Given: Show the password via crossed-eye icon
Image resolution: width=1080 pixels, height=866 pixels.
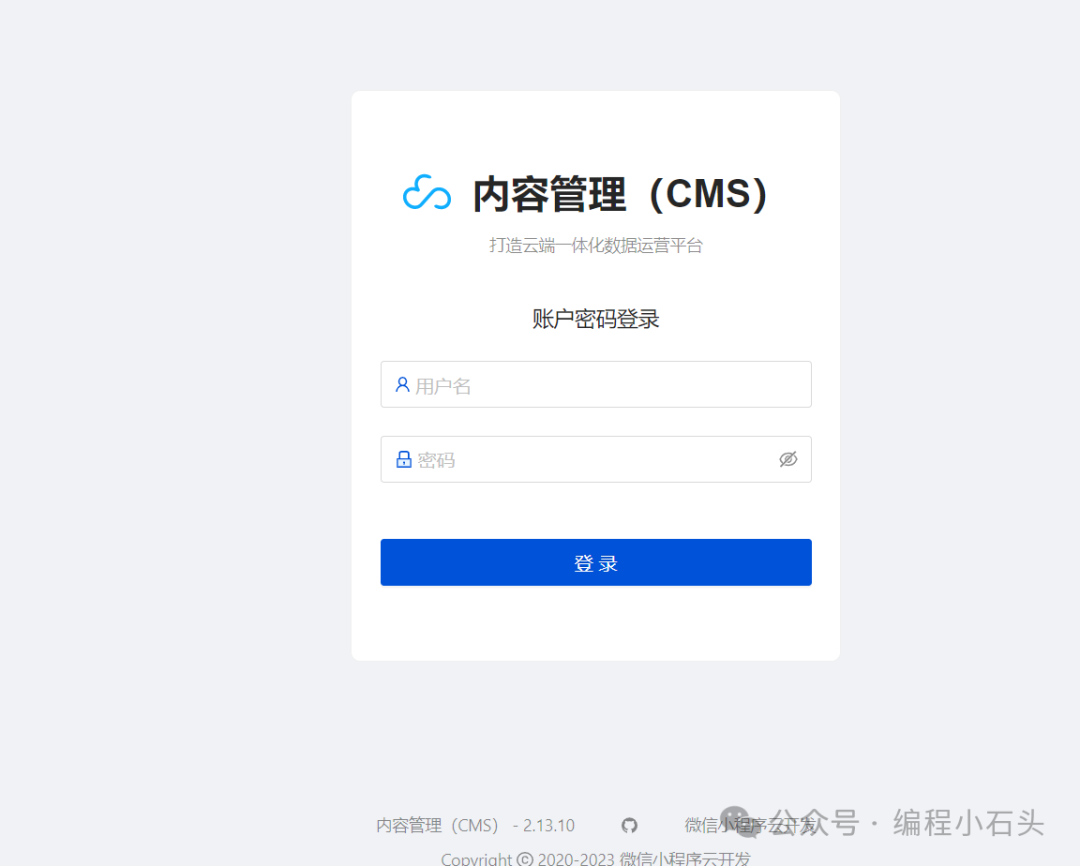Looking at the screenshot, I should click(788, 459).
